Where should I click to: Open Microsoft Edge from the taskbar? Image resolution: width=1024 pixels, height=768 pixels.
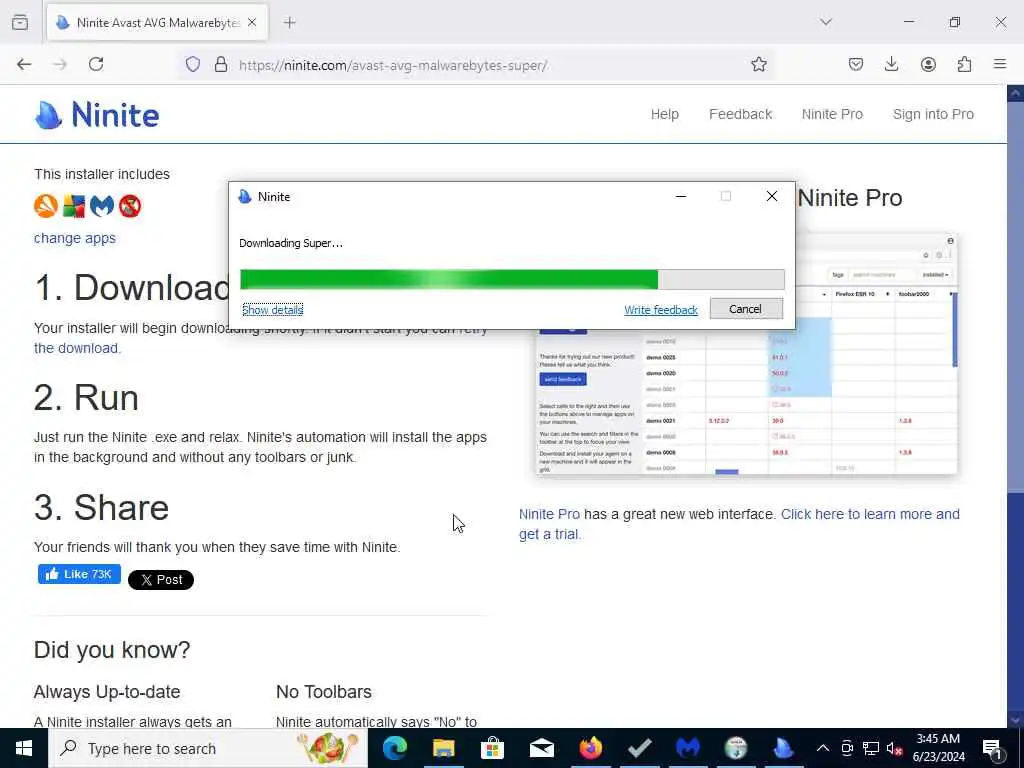394,748
